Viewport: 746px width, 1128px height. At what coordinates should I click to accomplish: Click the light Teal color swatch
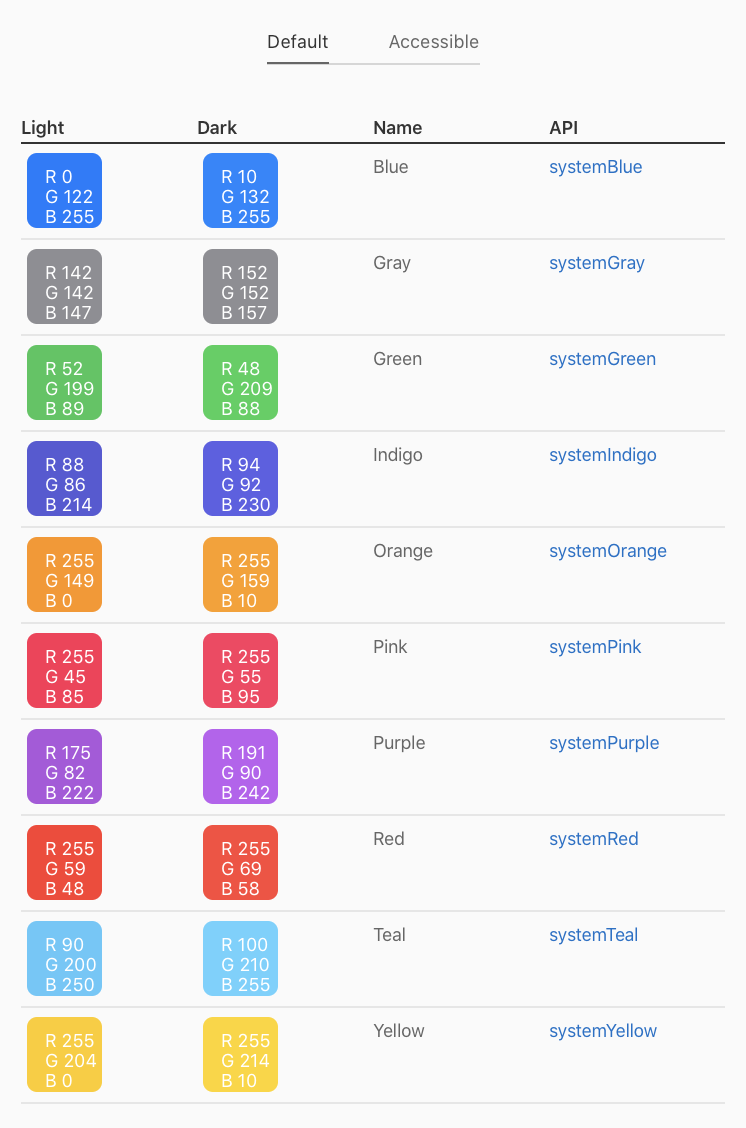click(64, 958)
